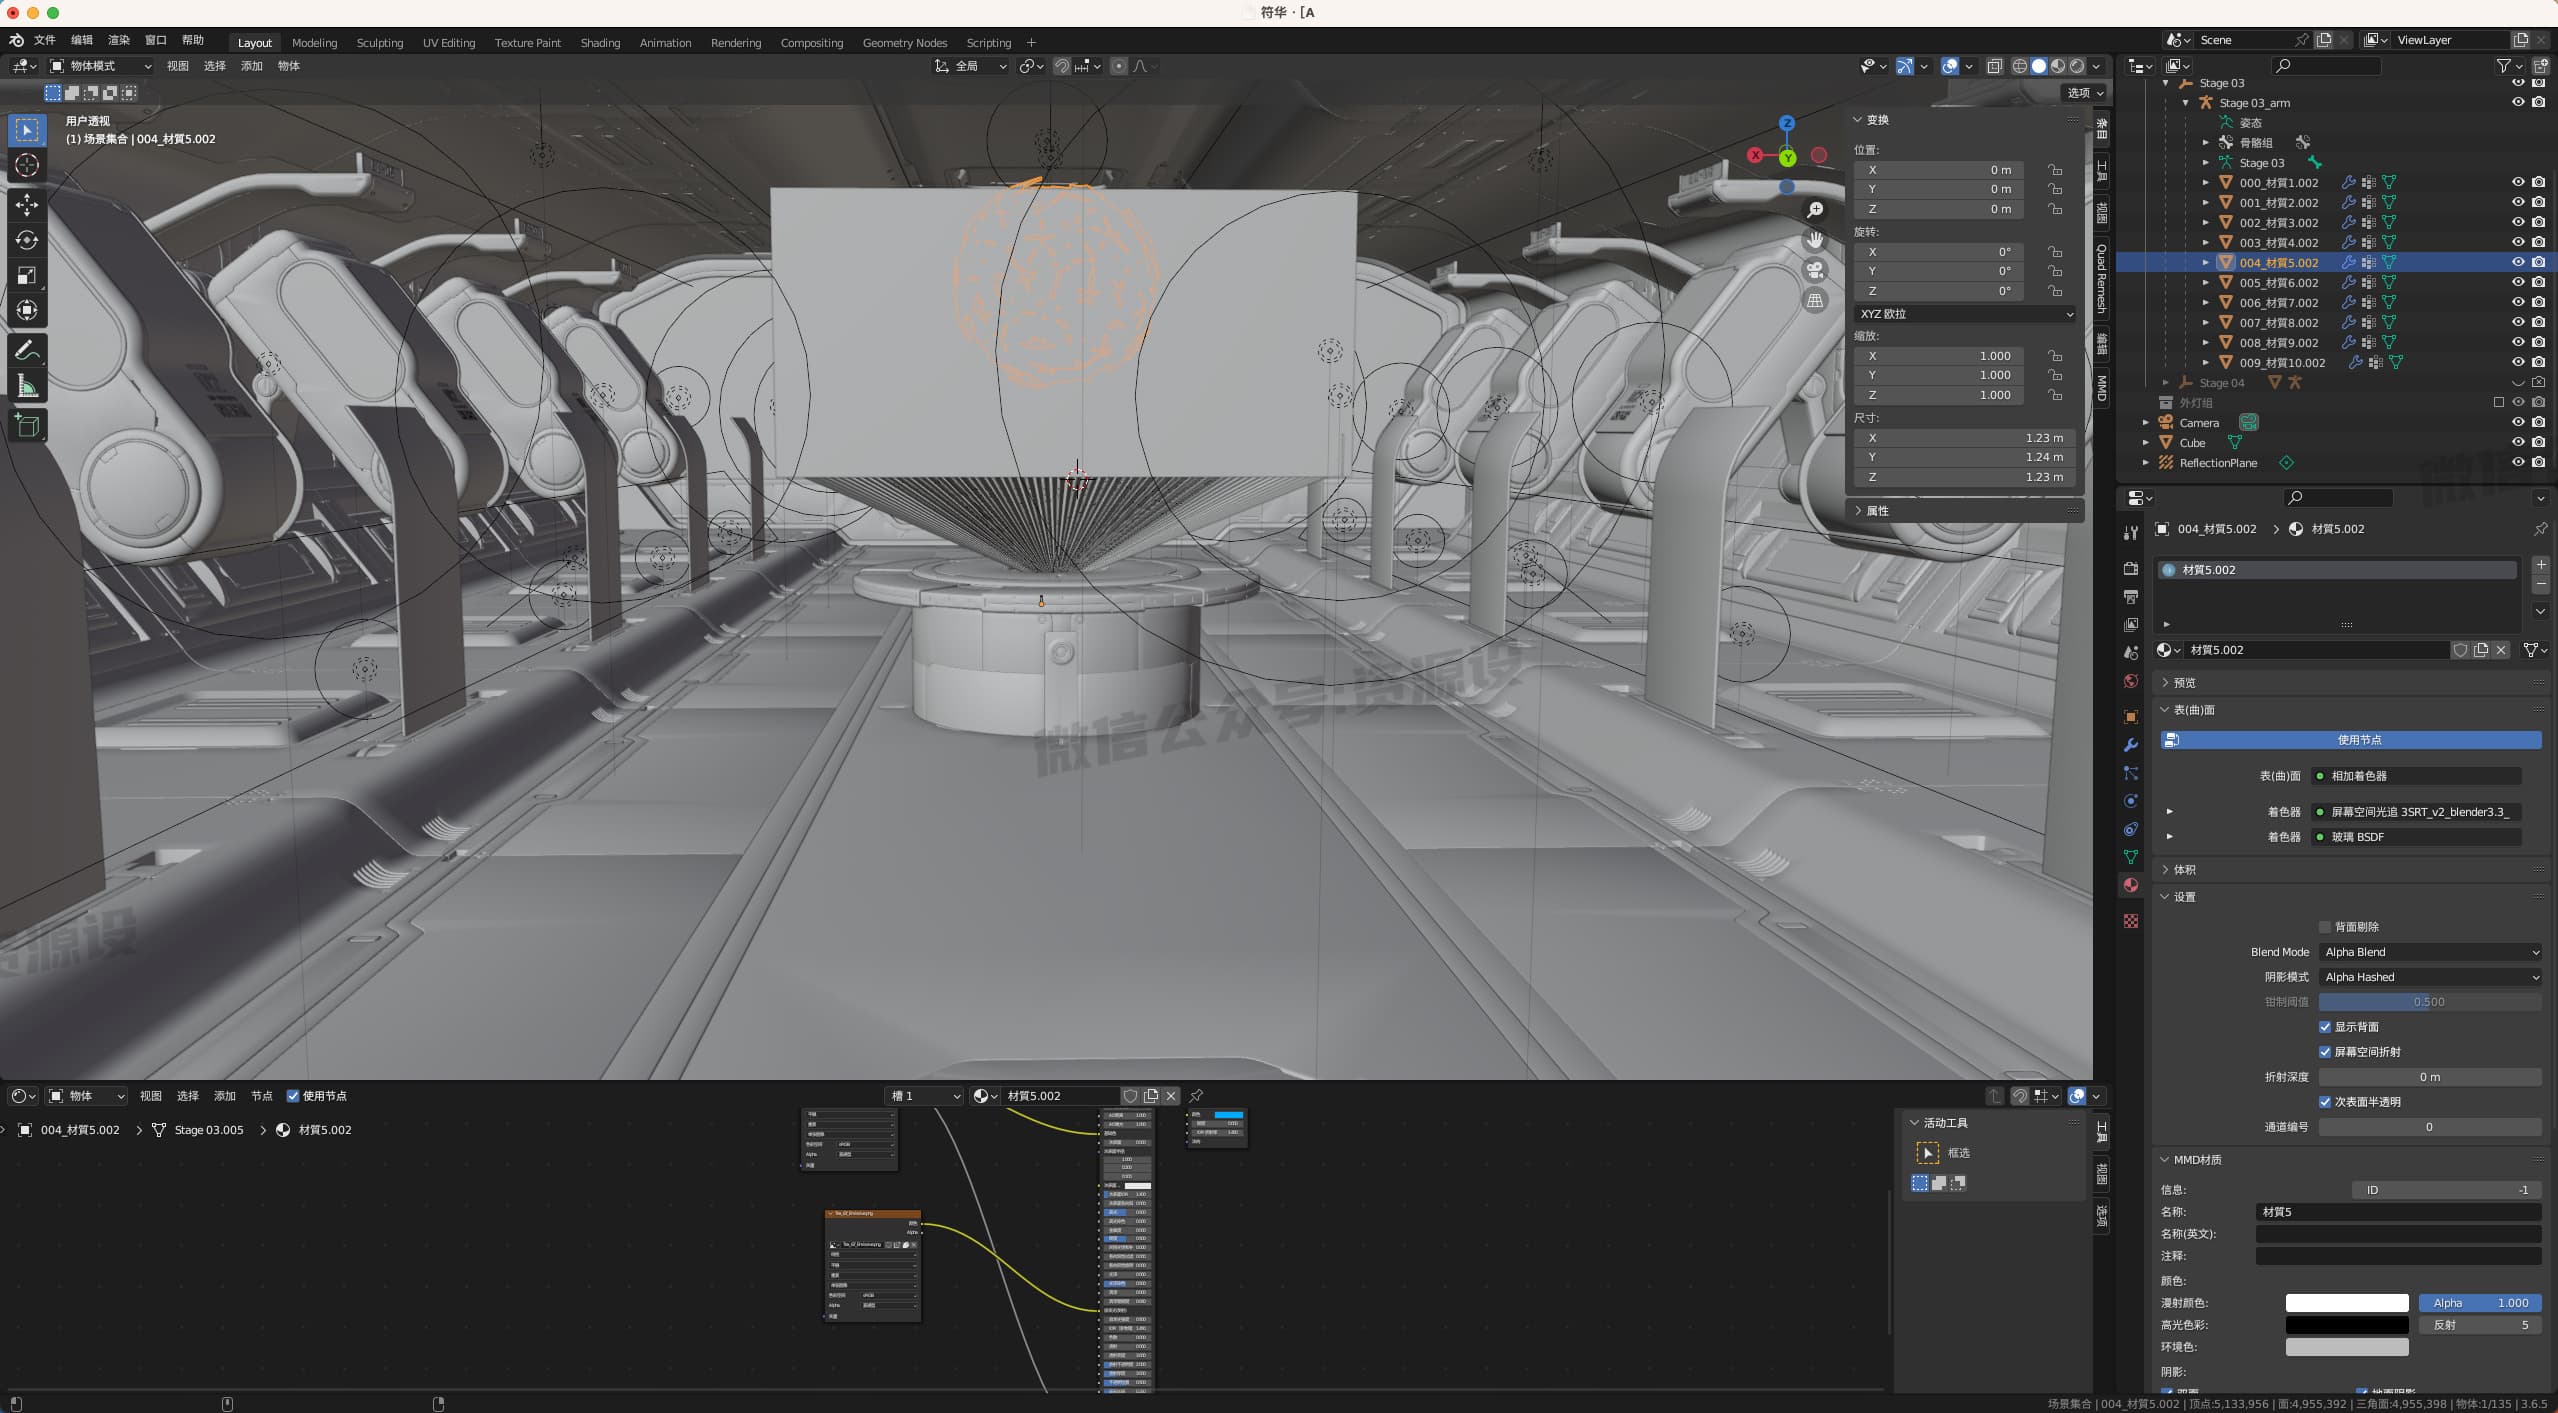Lock the X location value
2558x1413 pixels.
pyautogui.click(x=2055, y=170)
